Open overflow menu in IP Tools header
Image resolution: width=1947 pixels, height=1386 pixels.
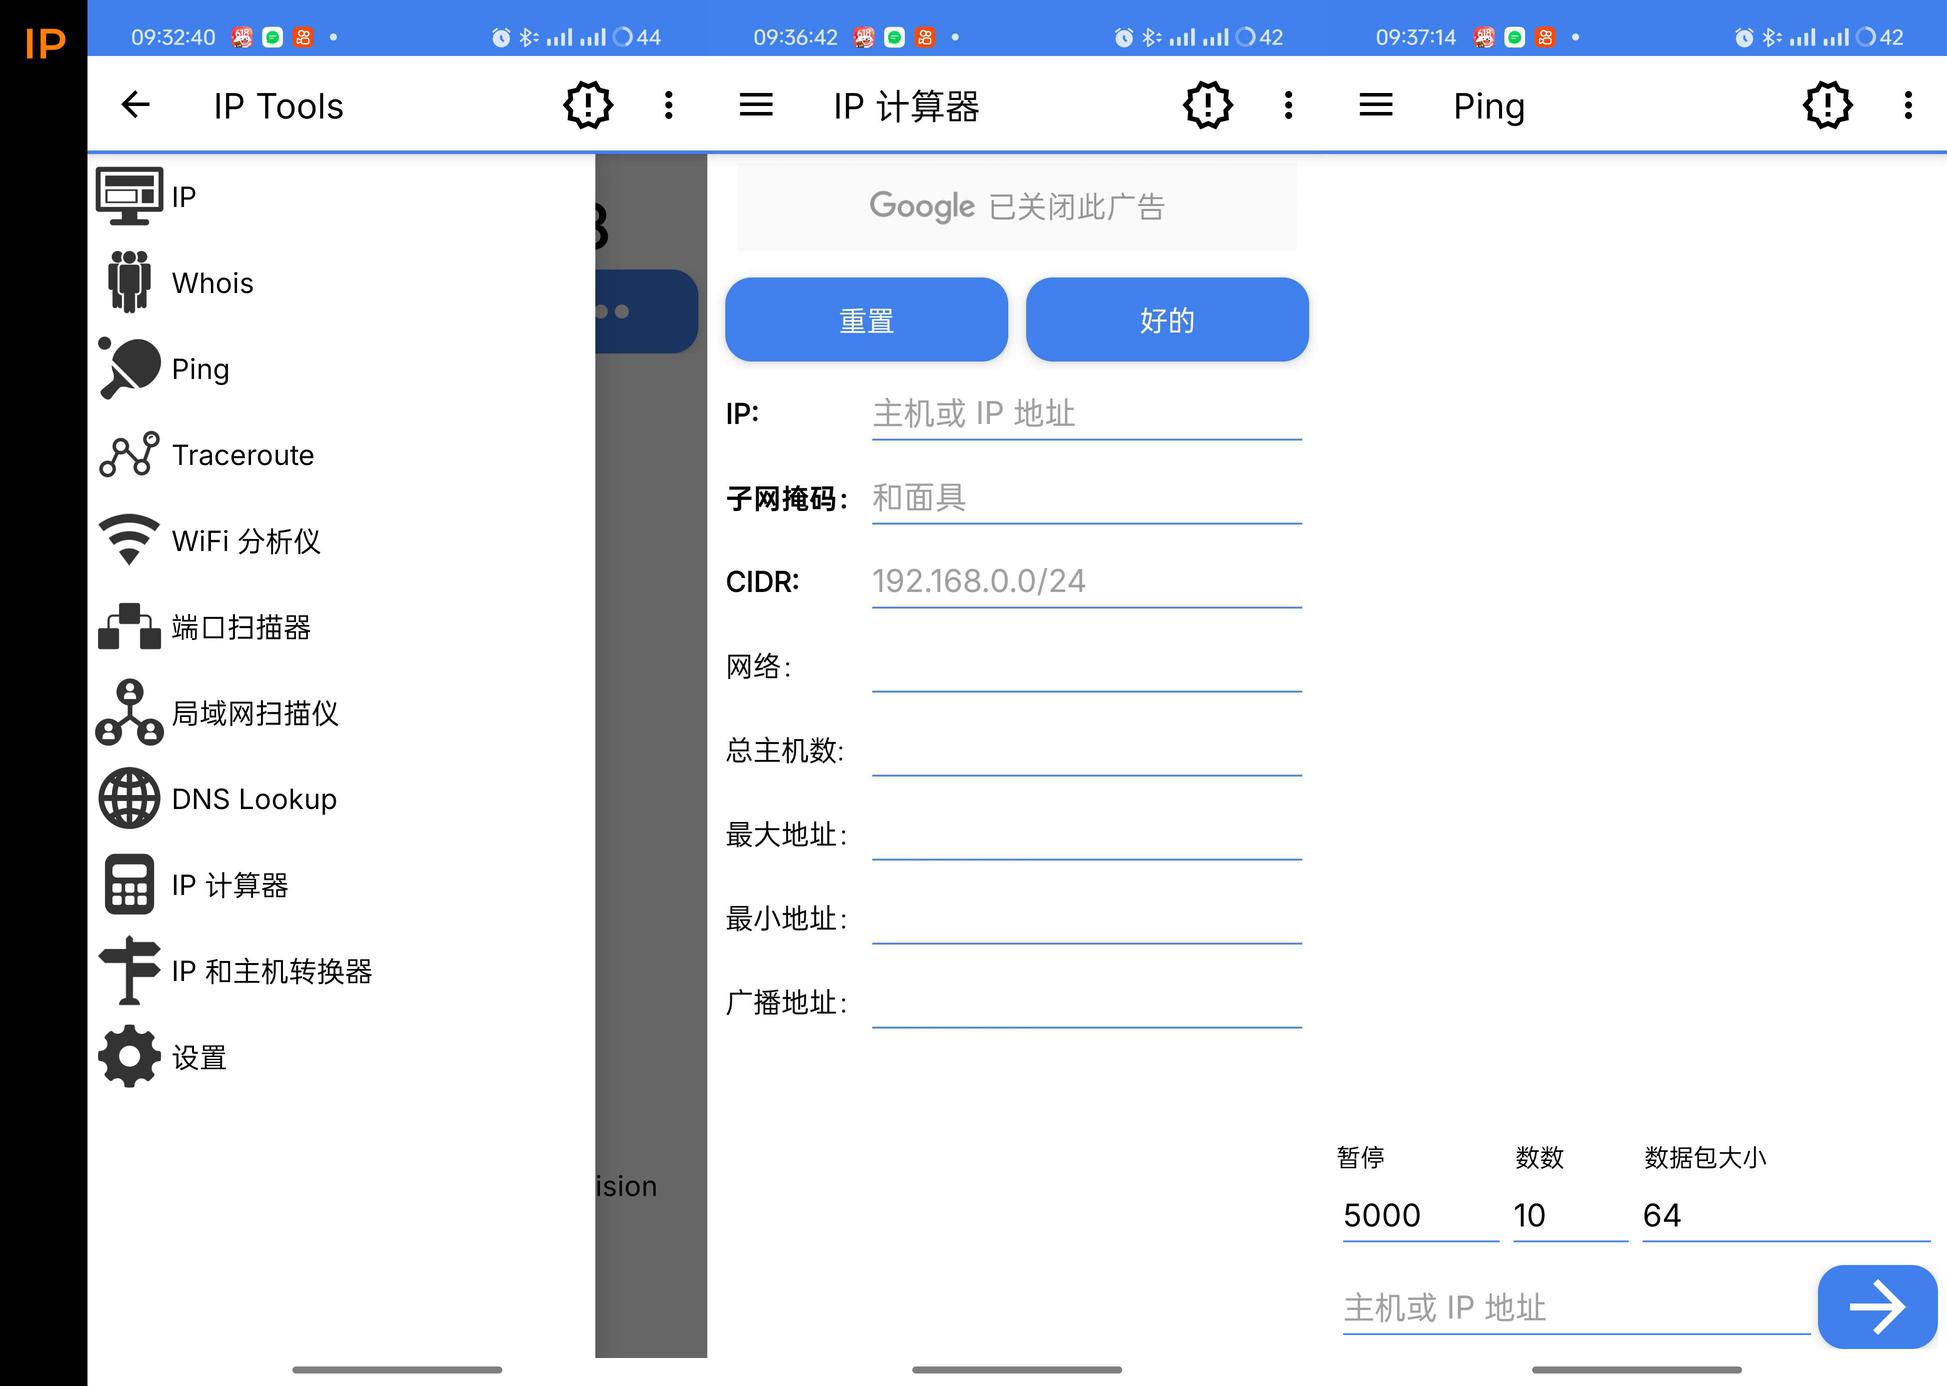pos(668,105)
